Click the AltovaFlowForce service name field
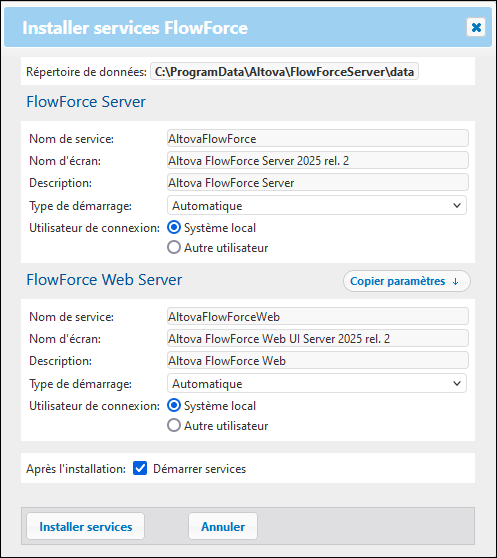 318,138
